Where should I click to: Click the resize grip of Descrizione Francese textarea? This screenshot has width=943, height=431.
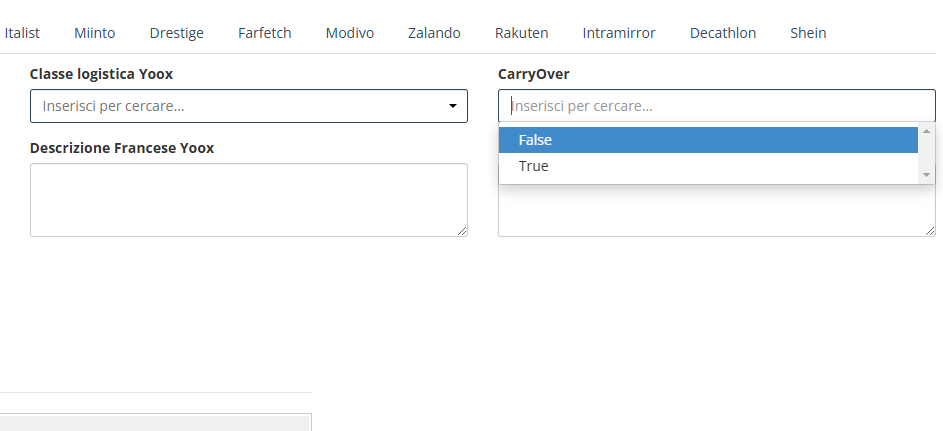(x=462, y=231)
